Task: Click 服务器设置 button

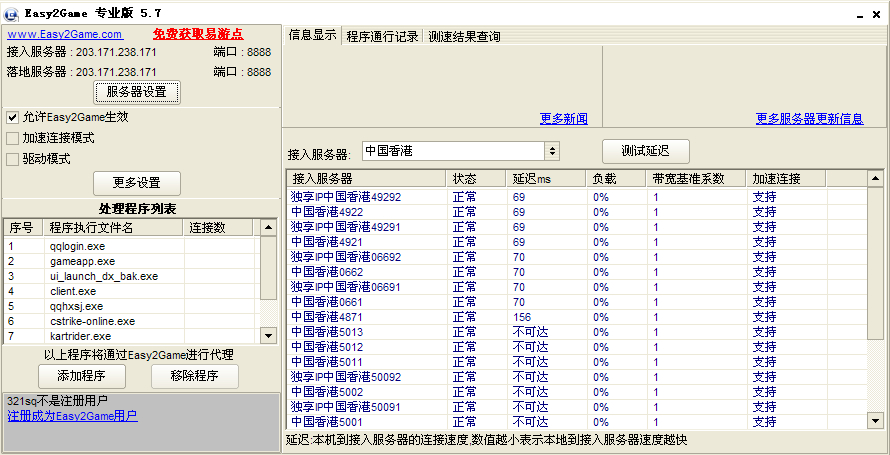Action: (x=137, y=92)
